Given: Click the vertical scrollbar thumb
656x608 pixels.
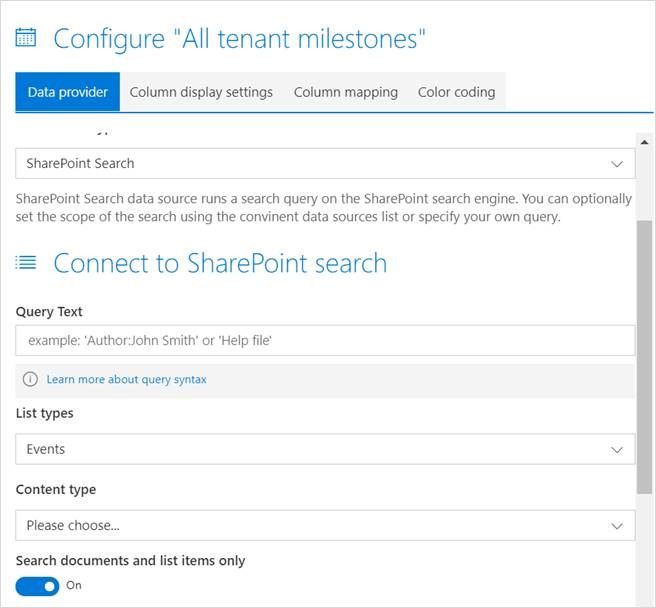Looking at the screenshot, I should 644,357.
